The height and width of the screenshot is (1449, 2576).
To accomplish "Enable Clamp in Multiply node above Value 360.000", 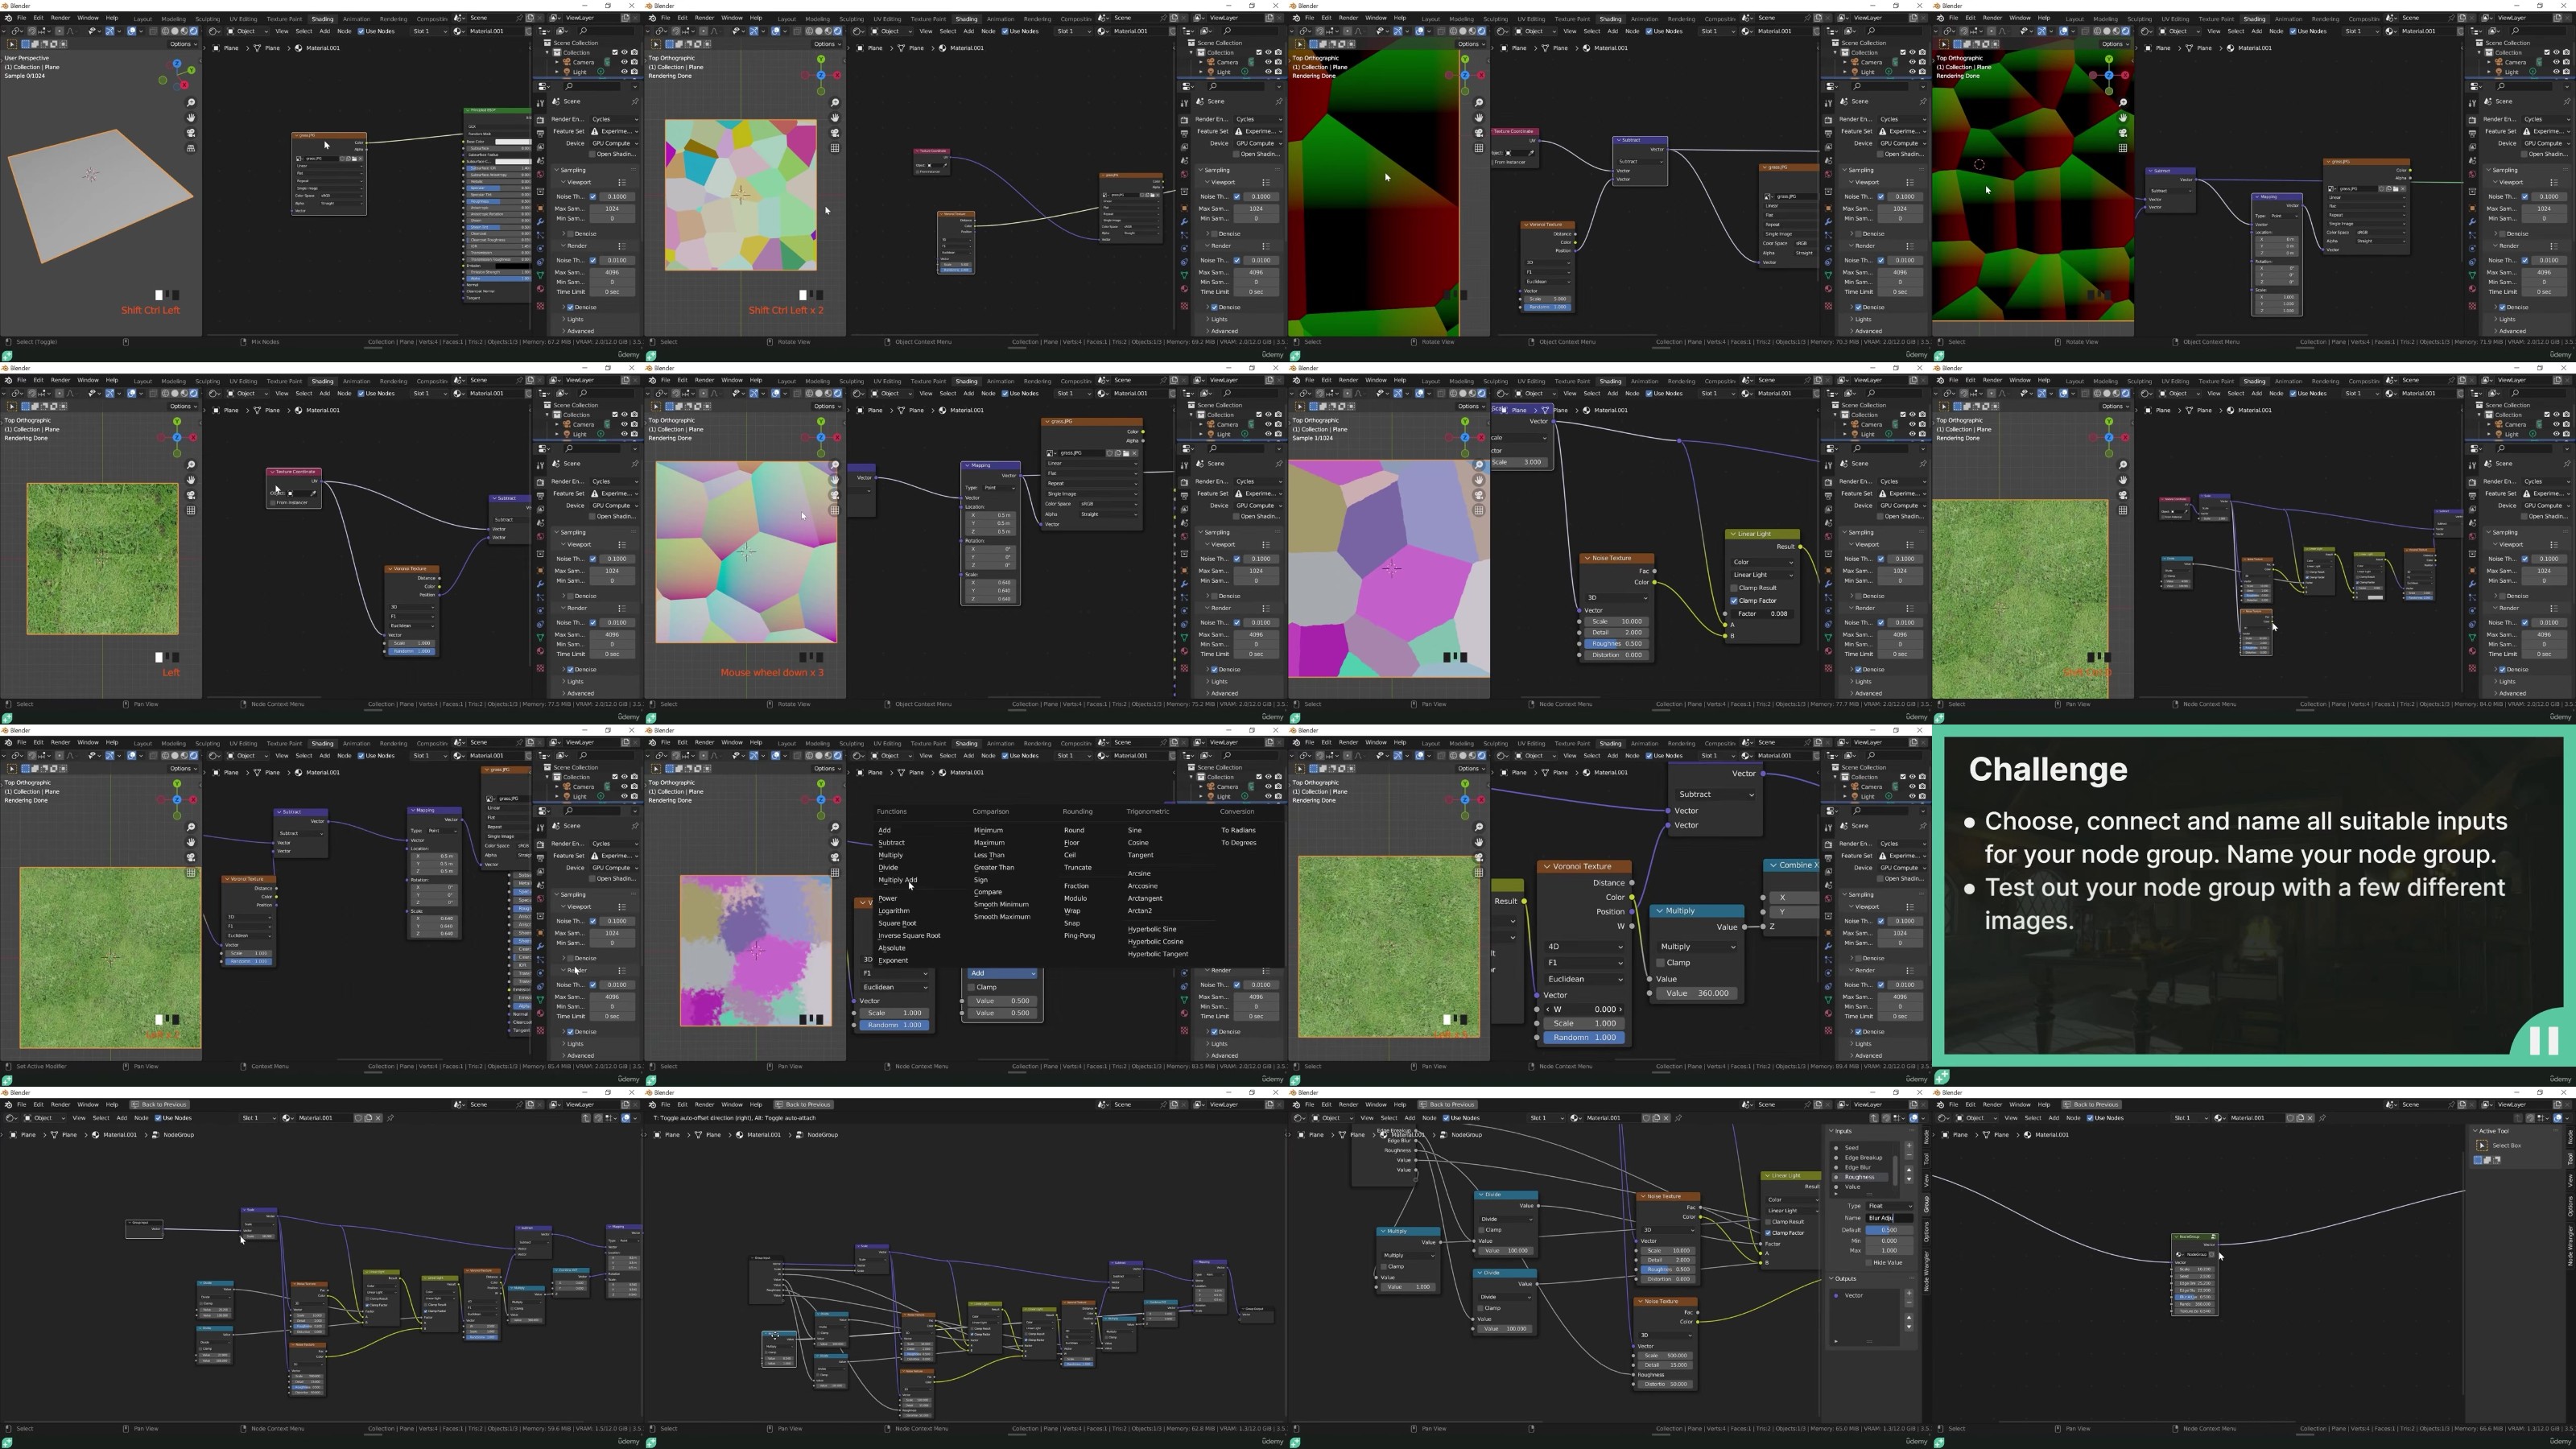I will [x=1660, y=963].
